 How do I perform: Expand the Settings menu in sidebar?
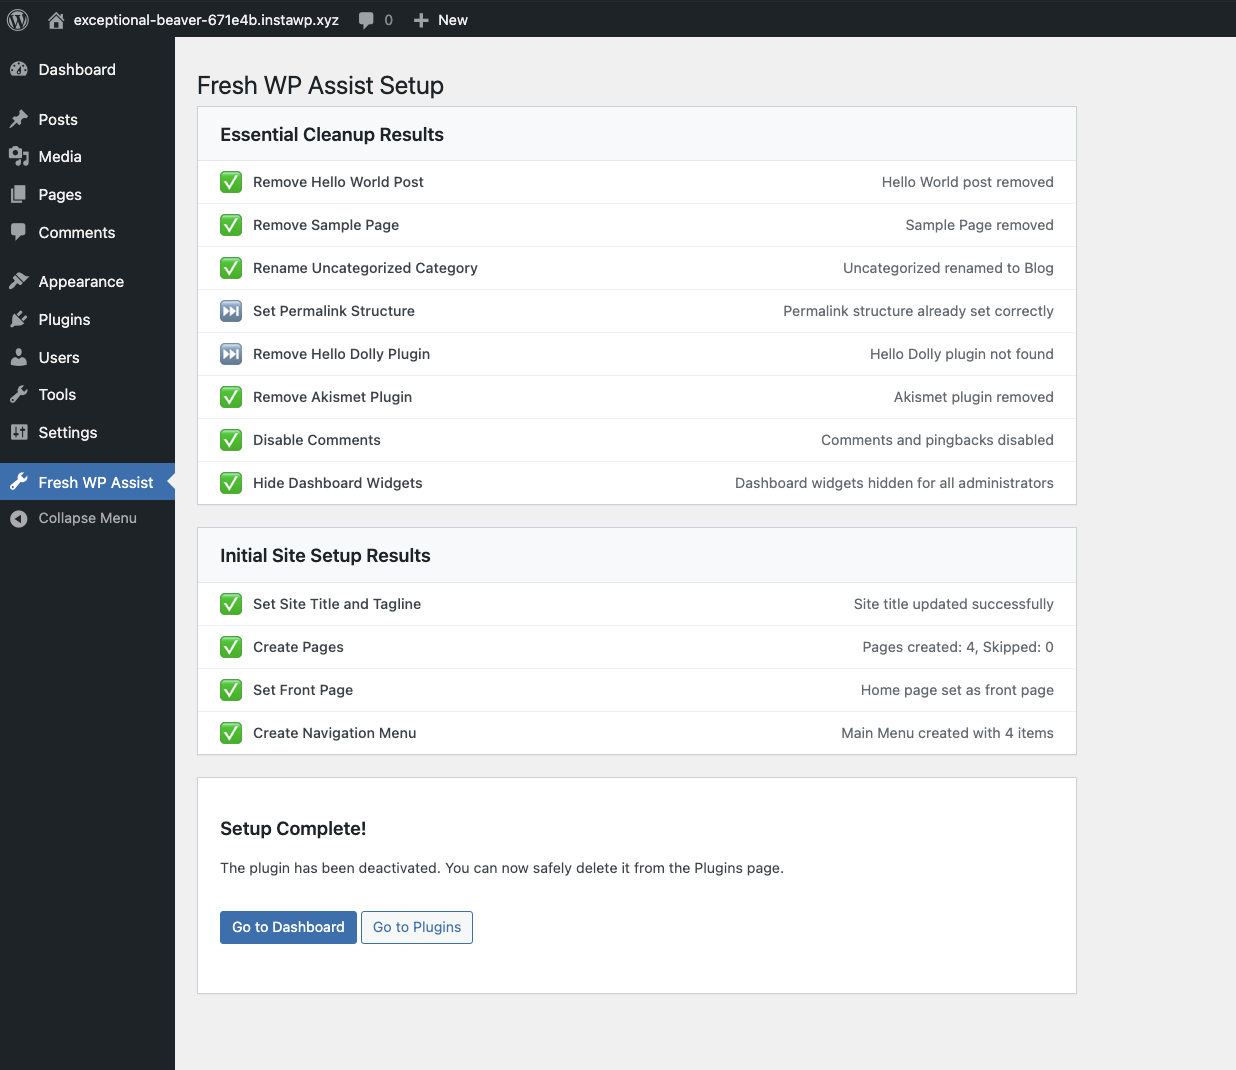point(67,432)
